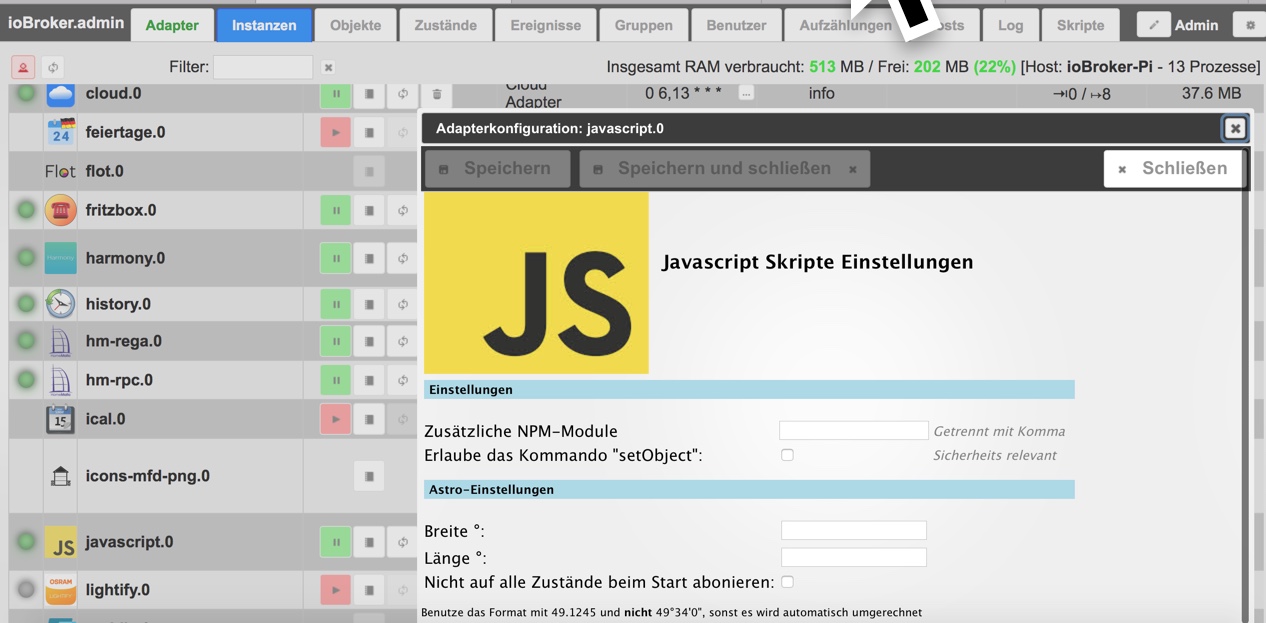Image resolution: width=1266 pixels, height=623 pixels.
Task: Start the feiertage.0 instance
Action: click(336, 132)
